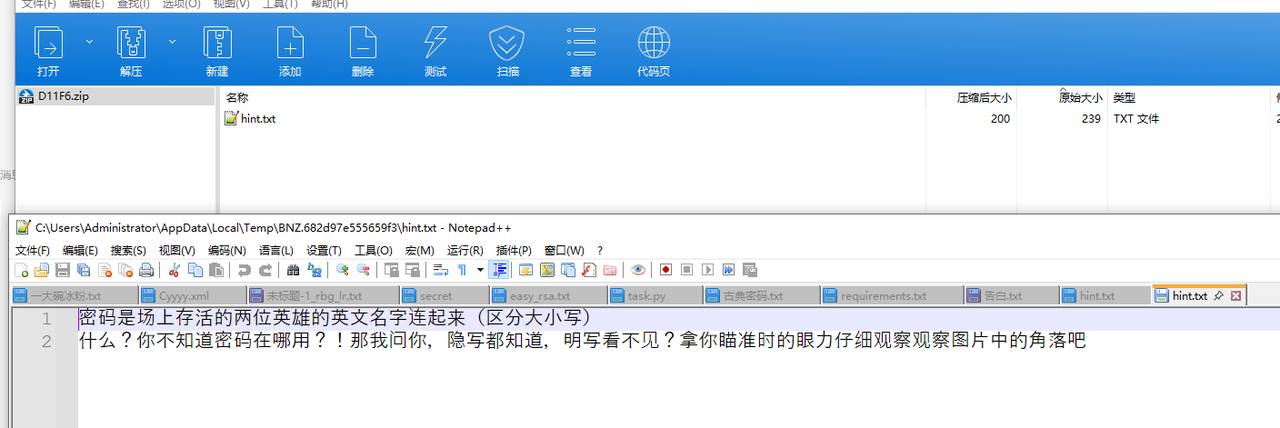Click the Save All icon in Notepad++
This screenshot has height=428, width=1280.
tap(83, 270)
